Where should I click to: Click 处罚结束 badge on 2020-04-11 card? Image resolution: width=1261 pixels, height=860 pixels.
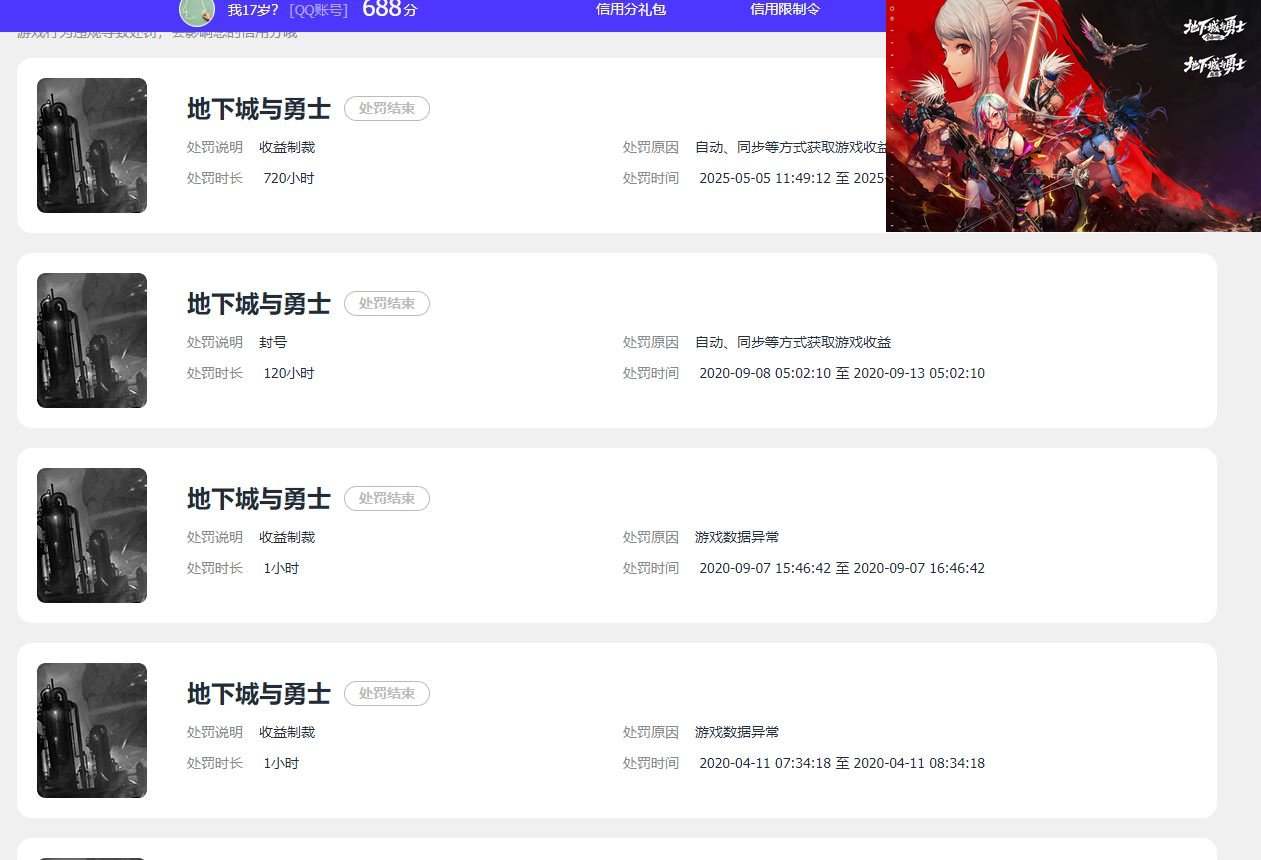pos(387,694)
